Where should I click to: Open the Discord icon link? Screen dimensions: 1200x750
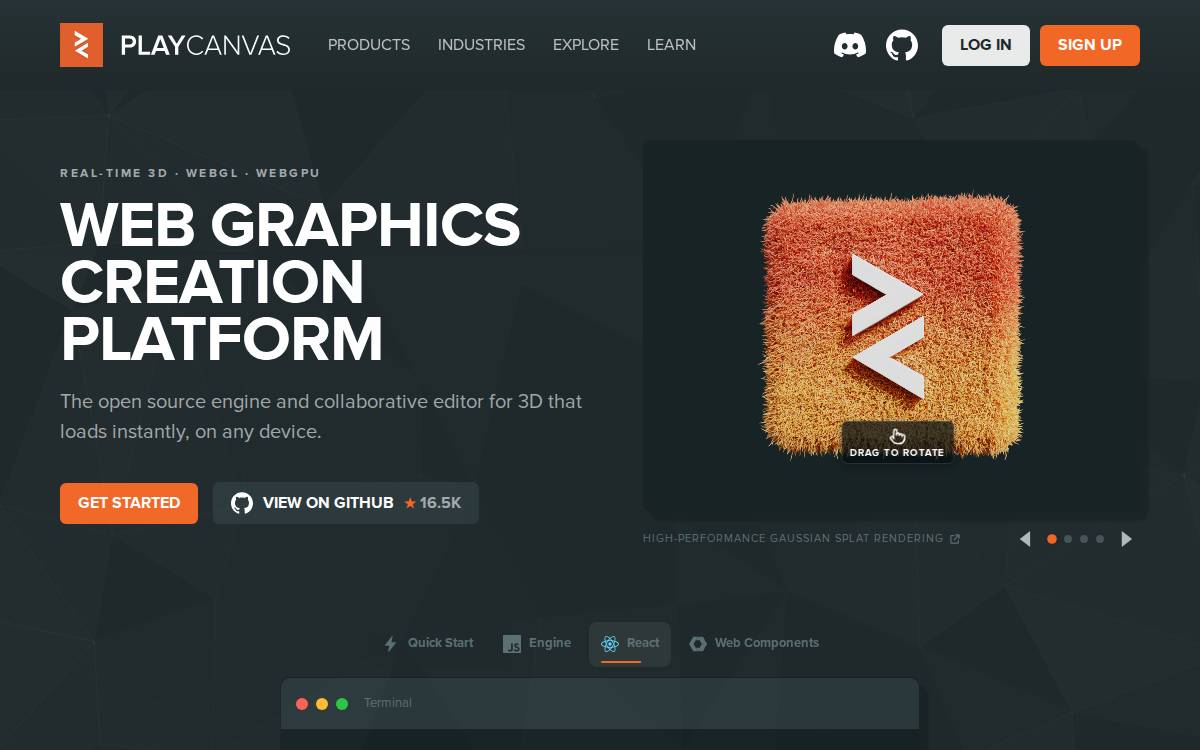[850, 45]
